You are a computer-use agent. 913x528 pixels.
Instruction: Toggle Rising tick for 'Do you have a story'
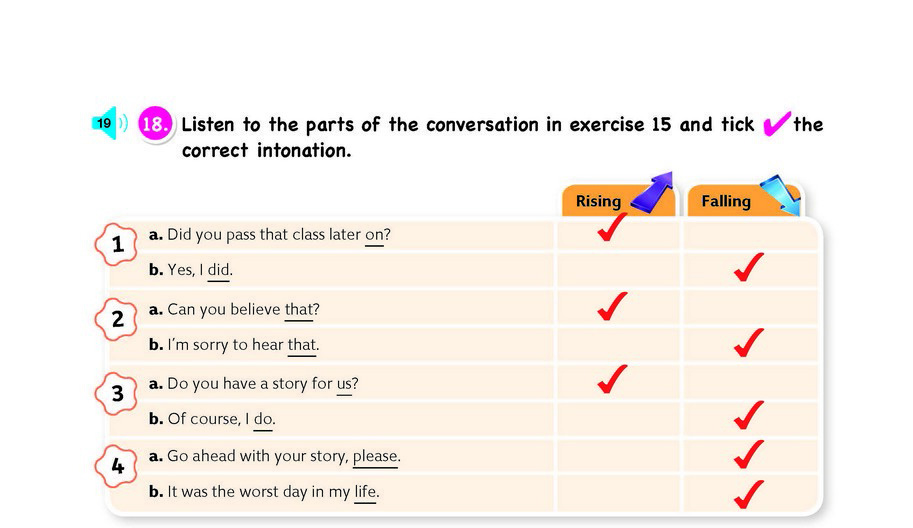613,380
